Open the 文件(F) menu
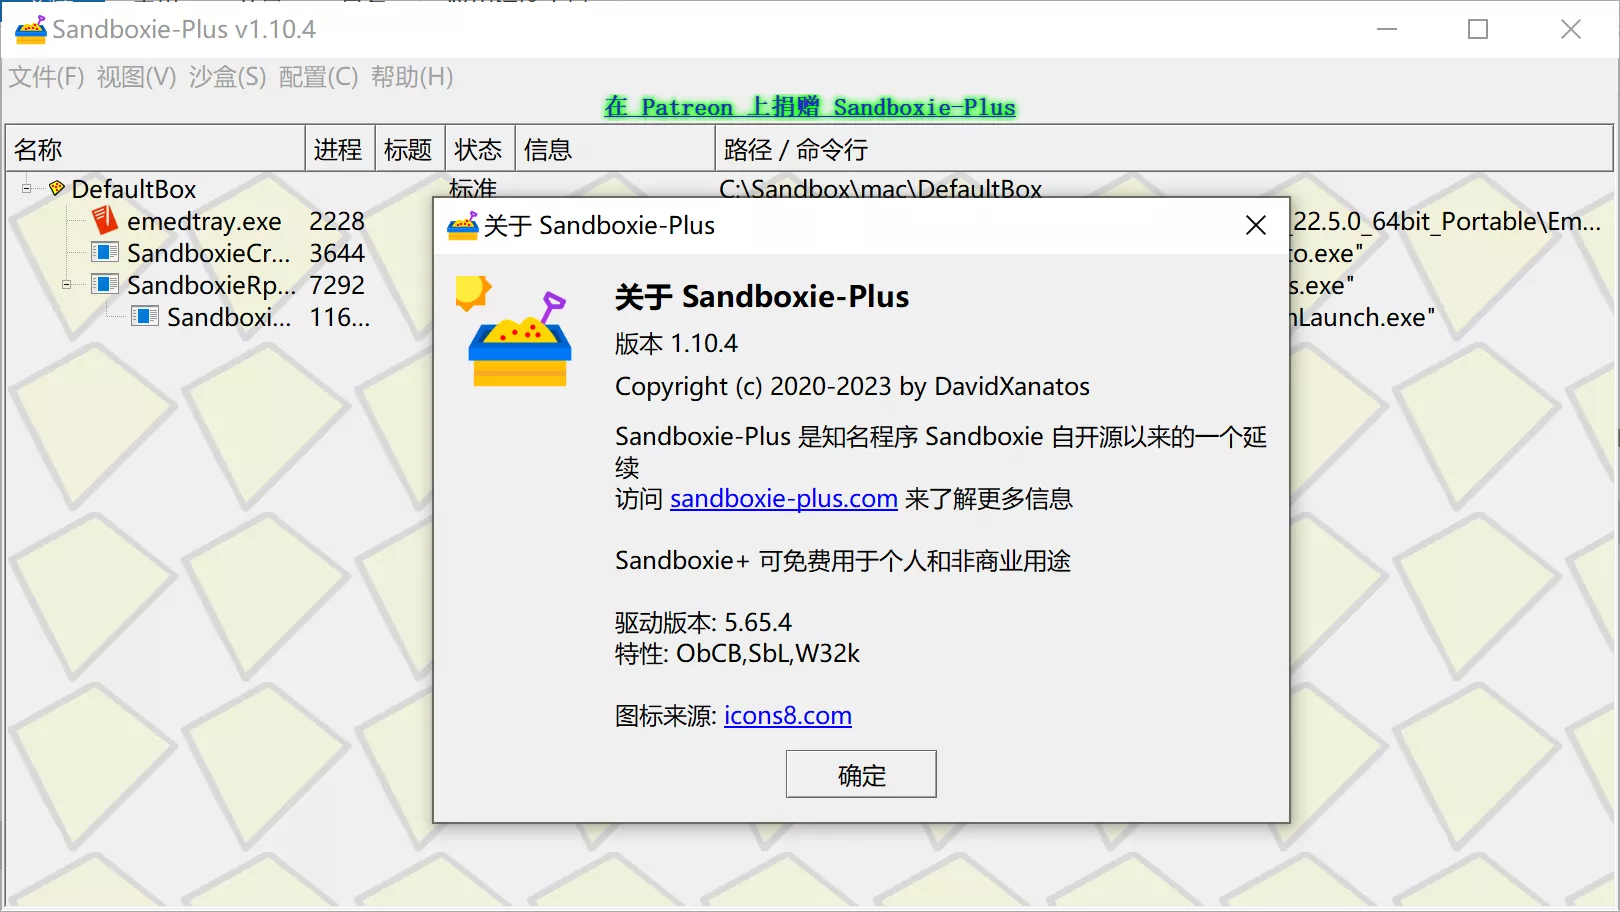Screen dimensions: 1620x912 [45, 77]
